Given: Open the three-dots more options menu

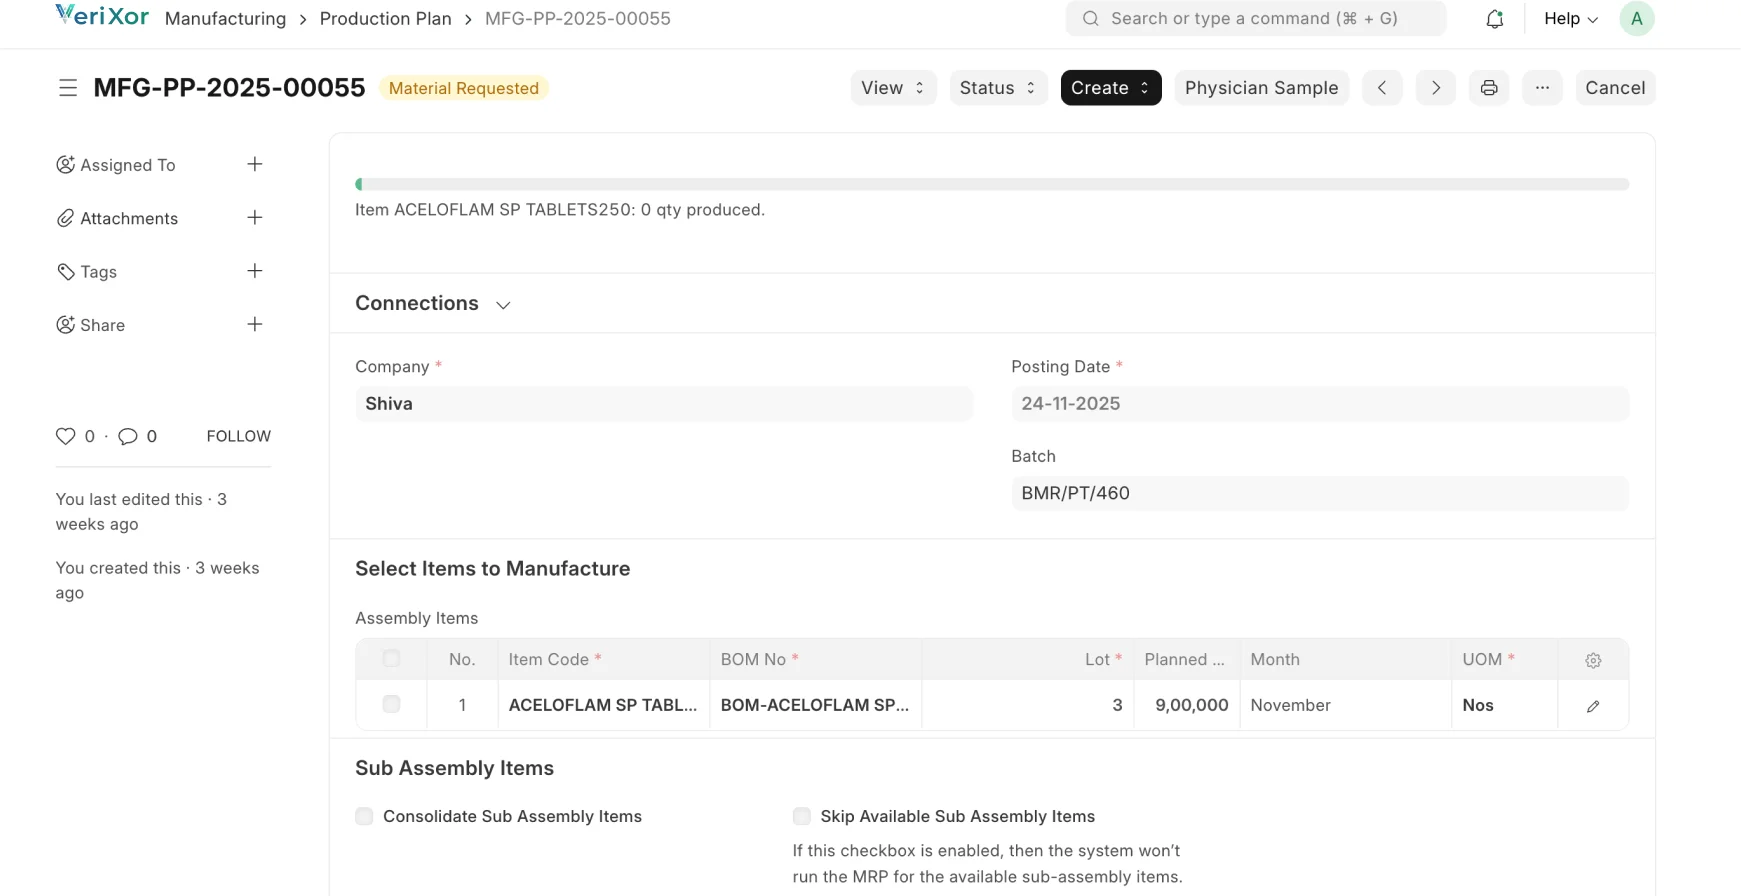Looking at the screenshot, I should click(1542, 88).
